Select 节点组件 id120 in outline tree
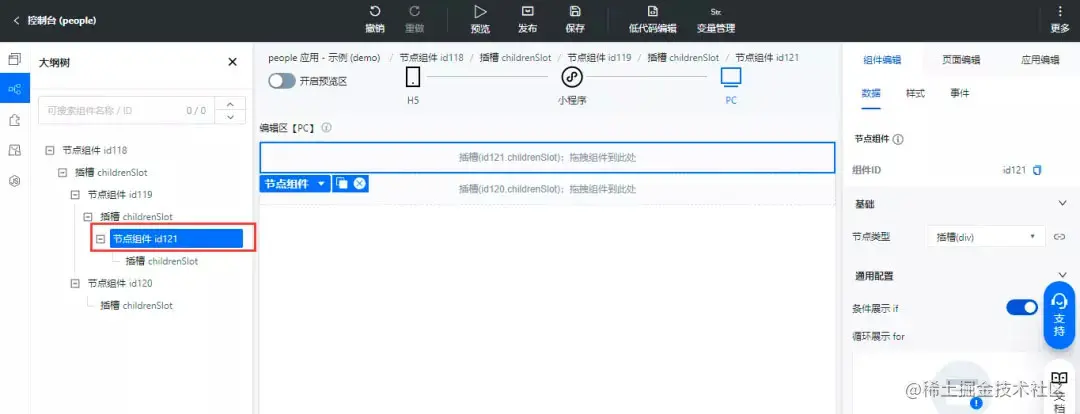The height and width of the screenshot is (414, 1080). click(120, 283)
